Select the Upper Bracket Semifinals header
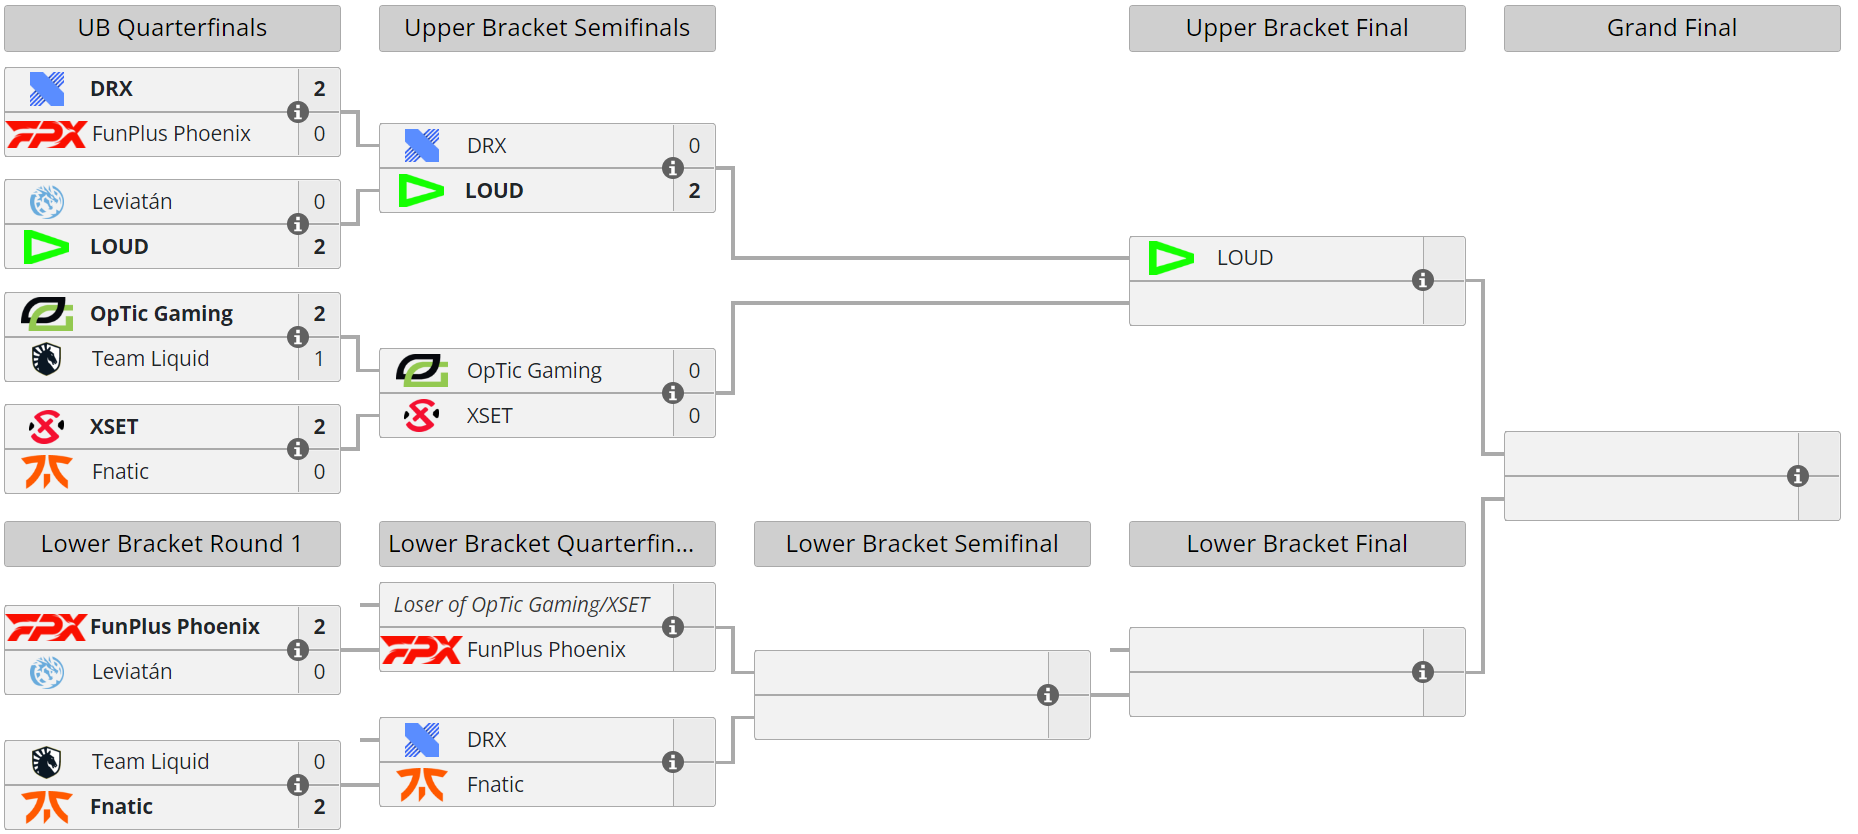 [x=547, y=28]
